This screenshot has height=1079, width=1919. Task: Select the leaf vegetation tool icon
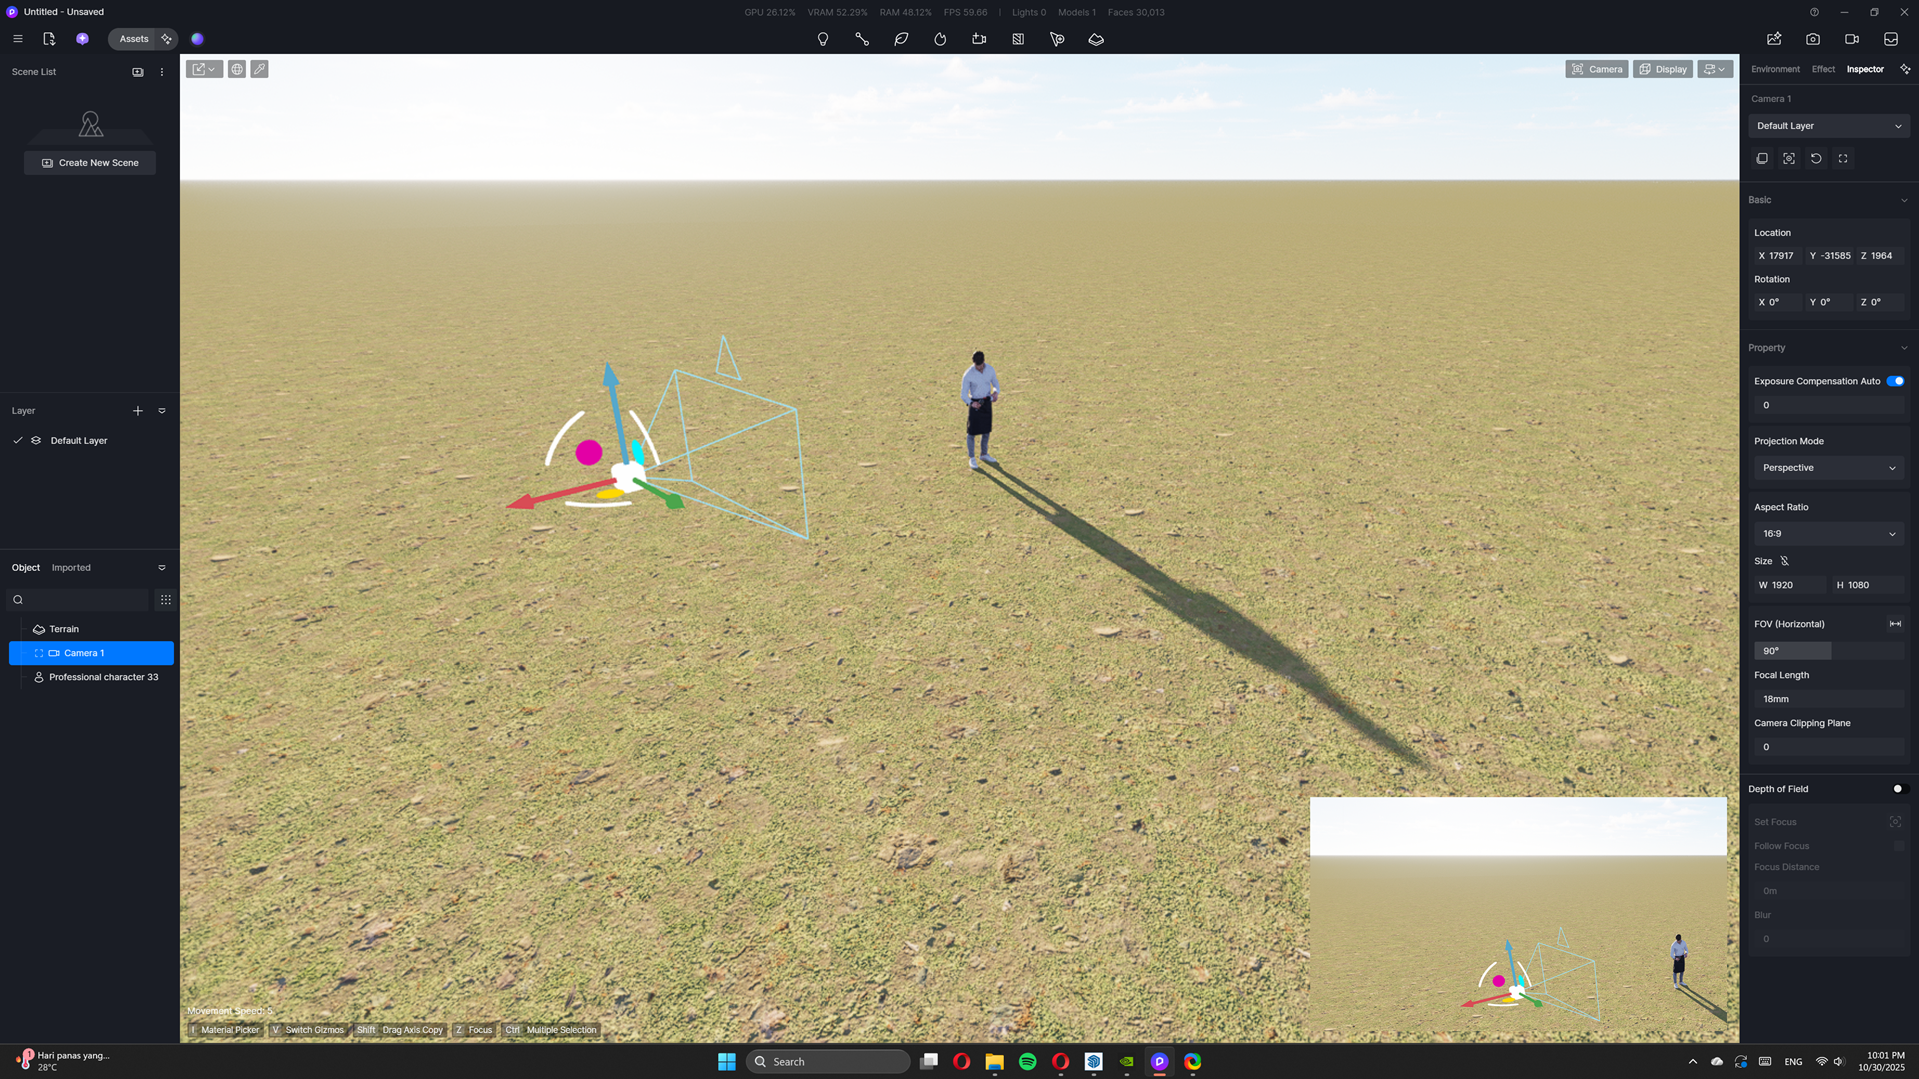click(901, 39)
